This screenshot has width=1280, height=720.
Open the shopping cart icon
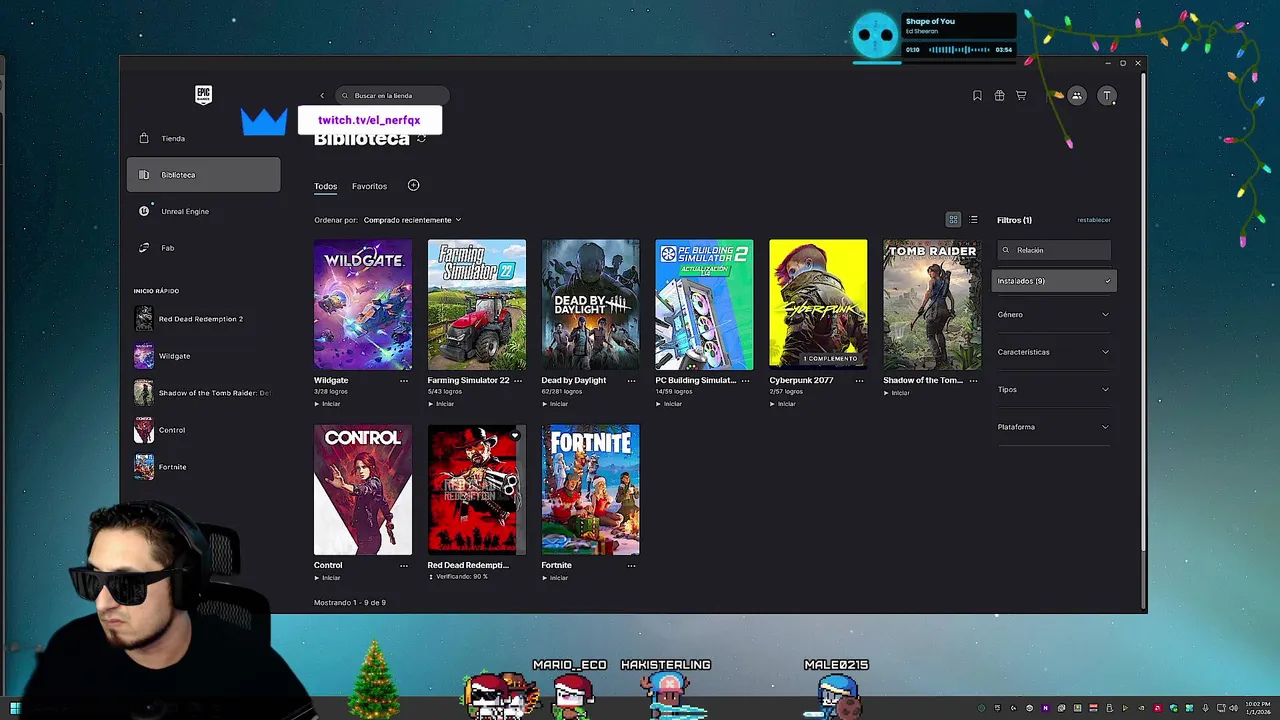click(x=1021, y=96)
